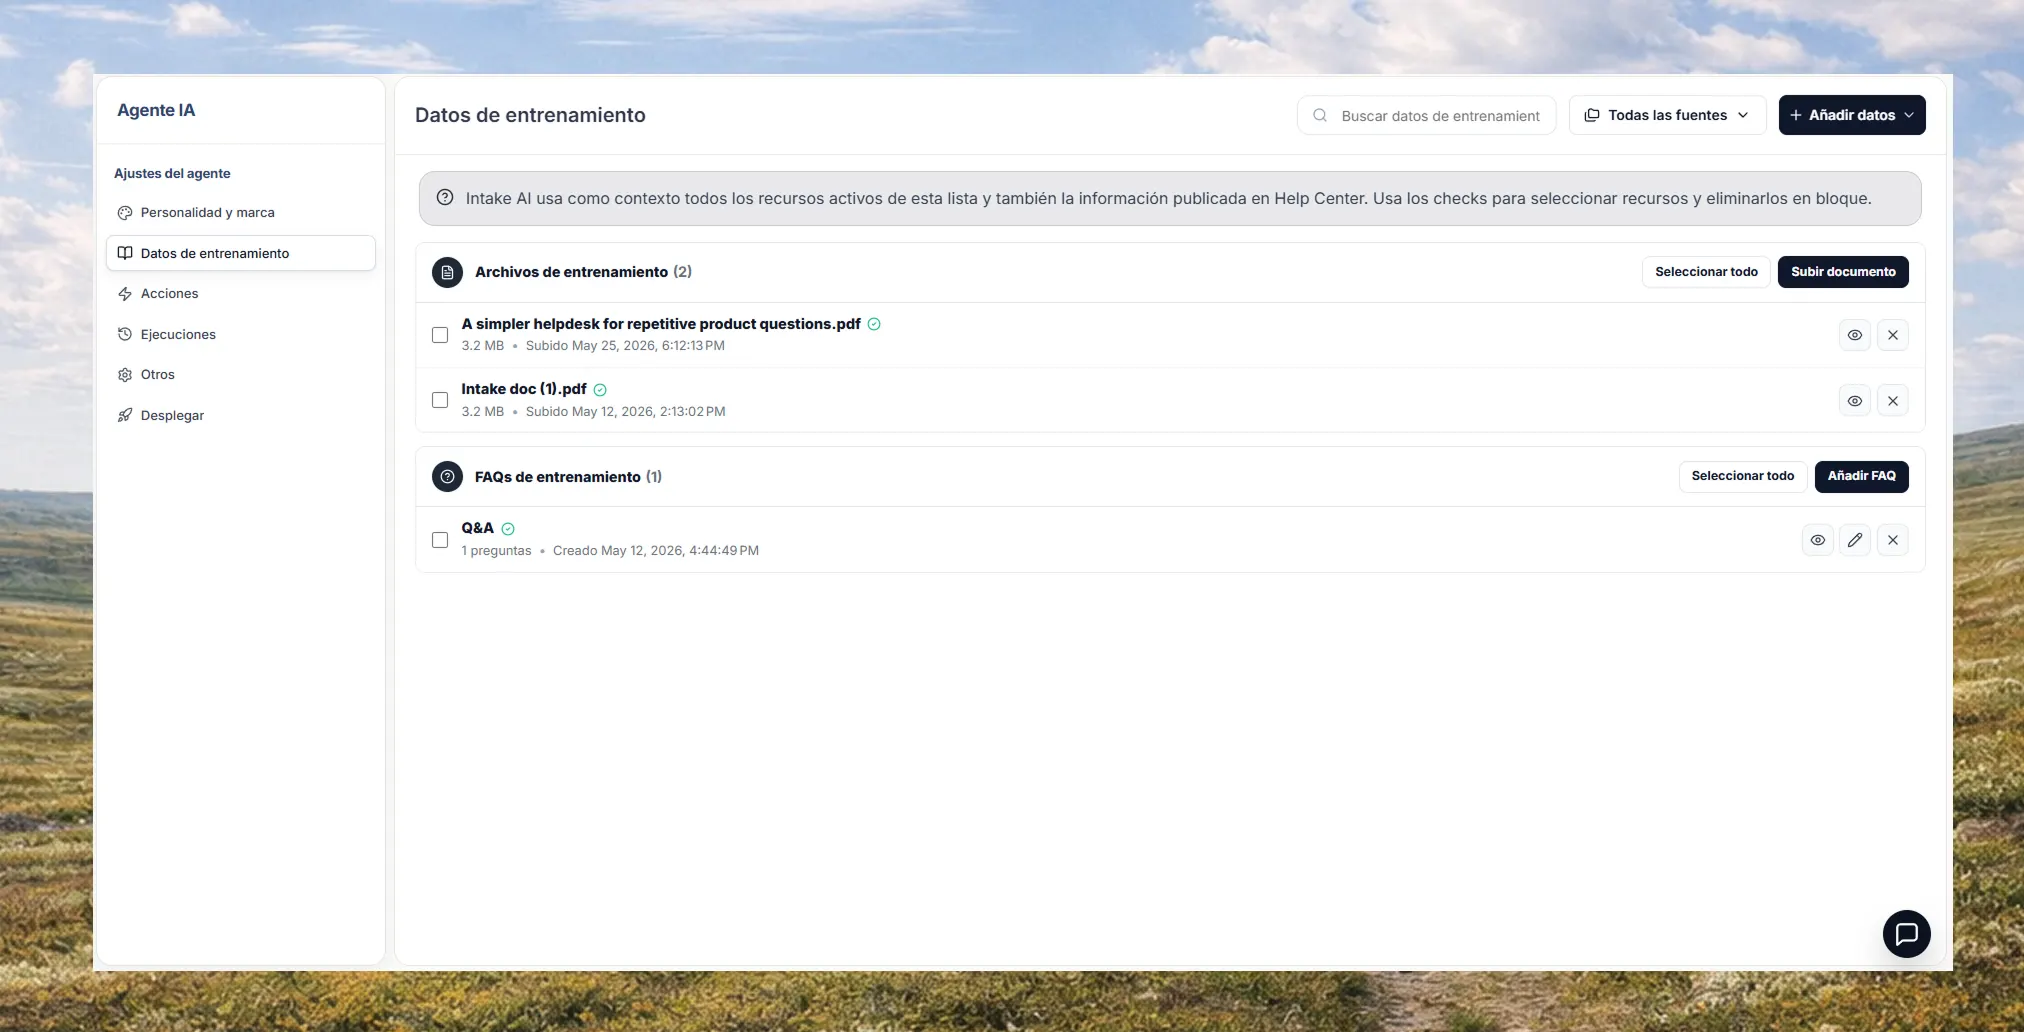Click the Creado May 12, 2026 creation date
Viewport: 2024px width, 1032px height.
click(656, 551)
